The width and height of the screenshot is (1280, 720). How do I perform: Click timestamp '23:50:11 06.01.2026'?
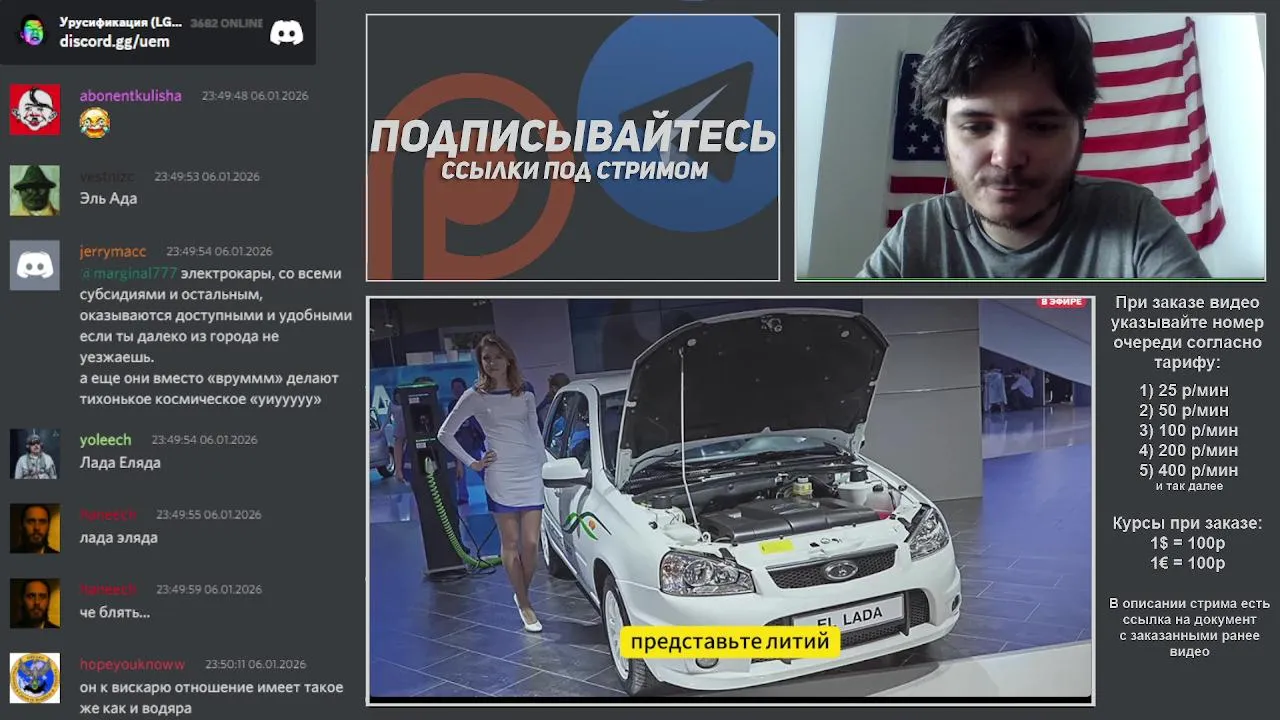pyautogui.click(x=256, y=664)
